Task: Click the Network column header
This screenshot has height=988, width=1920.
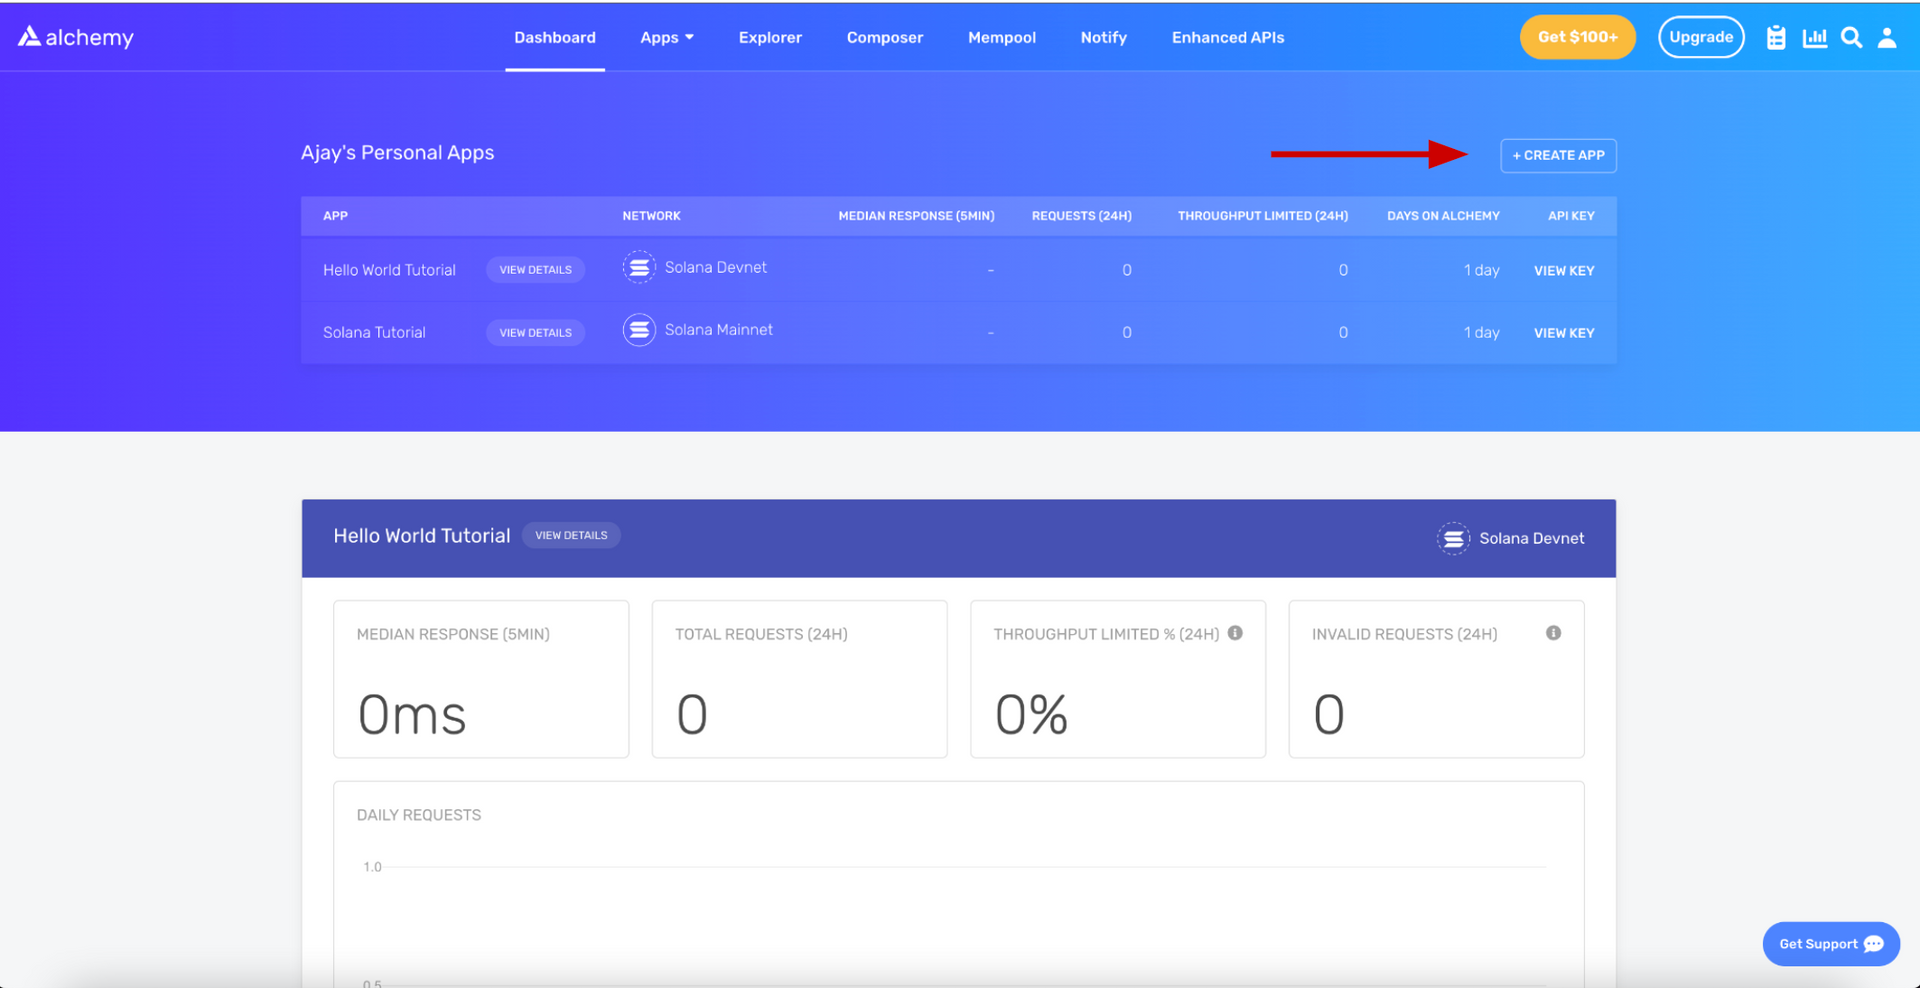Action: point(651,216)
